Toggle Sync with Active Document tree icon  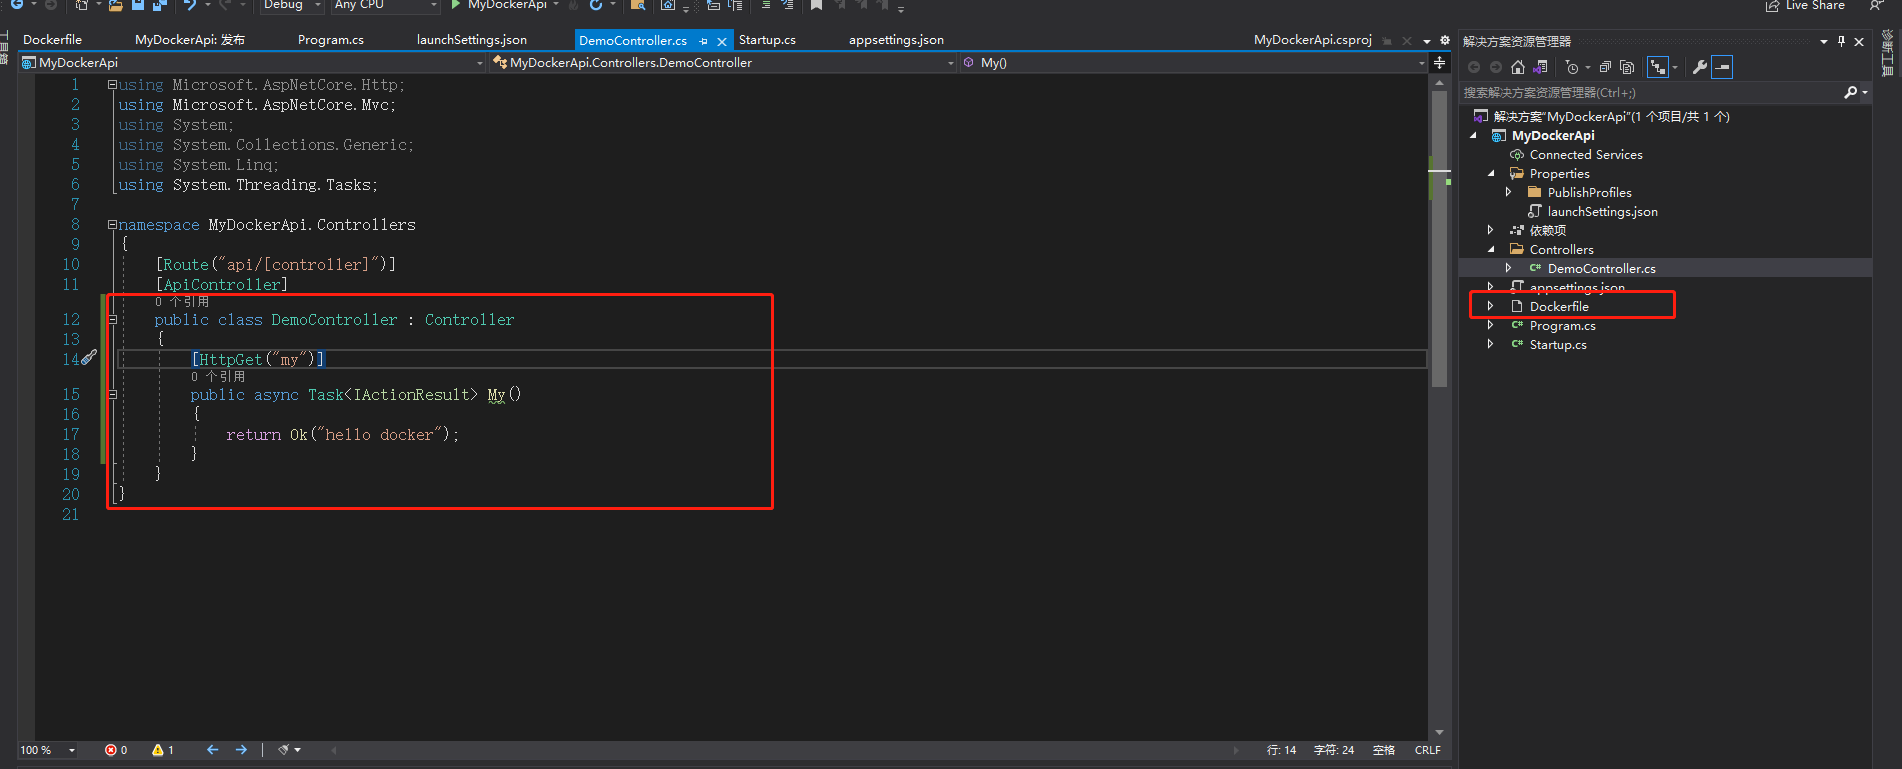click(x=1658, y=67)
